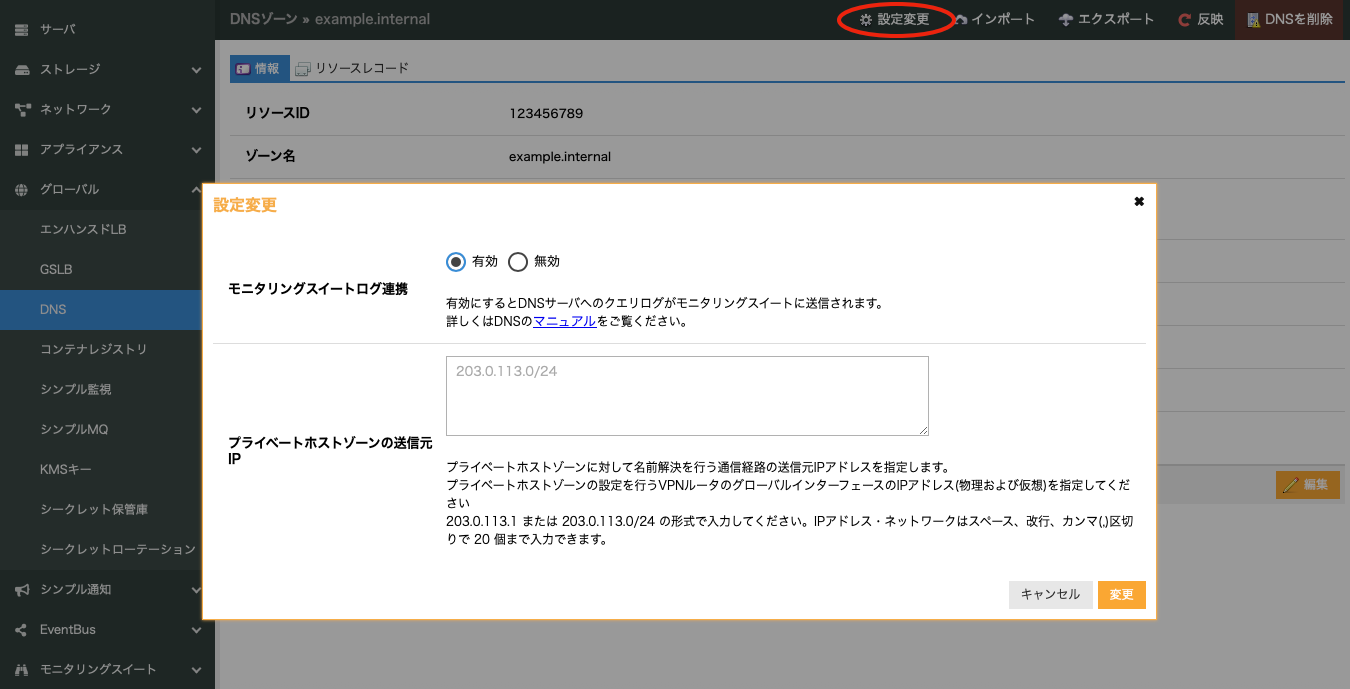
Task: Expand the ネットワーク menu chevron
Action: tap(197, 110)
